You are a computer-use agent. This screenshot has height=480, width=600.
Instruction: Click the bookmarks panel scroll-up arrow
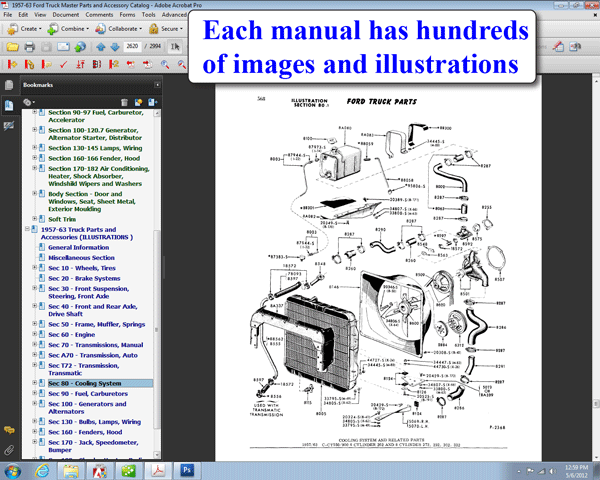tap(157, 113)
